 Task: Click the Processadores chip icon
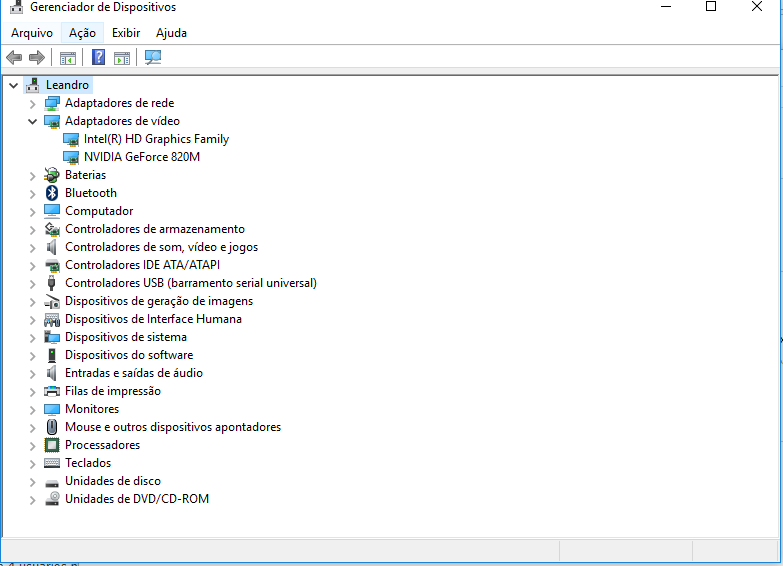[x=52, y=445]
